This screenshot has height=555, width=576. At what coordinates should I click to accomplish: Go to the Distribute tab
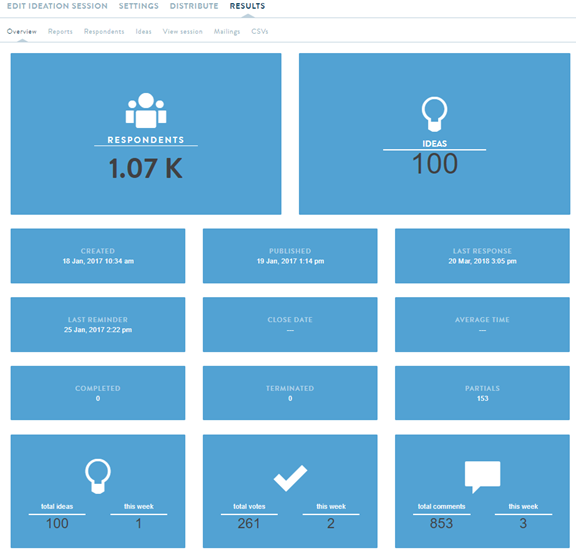pos(194,6)
